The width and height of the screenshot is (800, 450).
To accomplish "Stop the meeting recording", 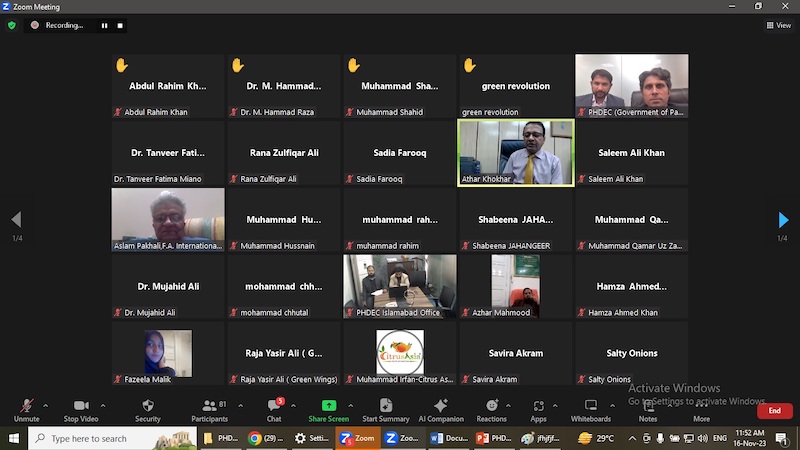I will pos(120,25).
